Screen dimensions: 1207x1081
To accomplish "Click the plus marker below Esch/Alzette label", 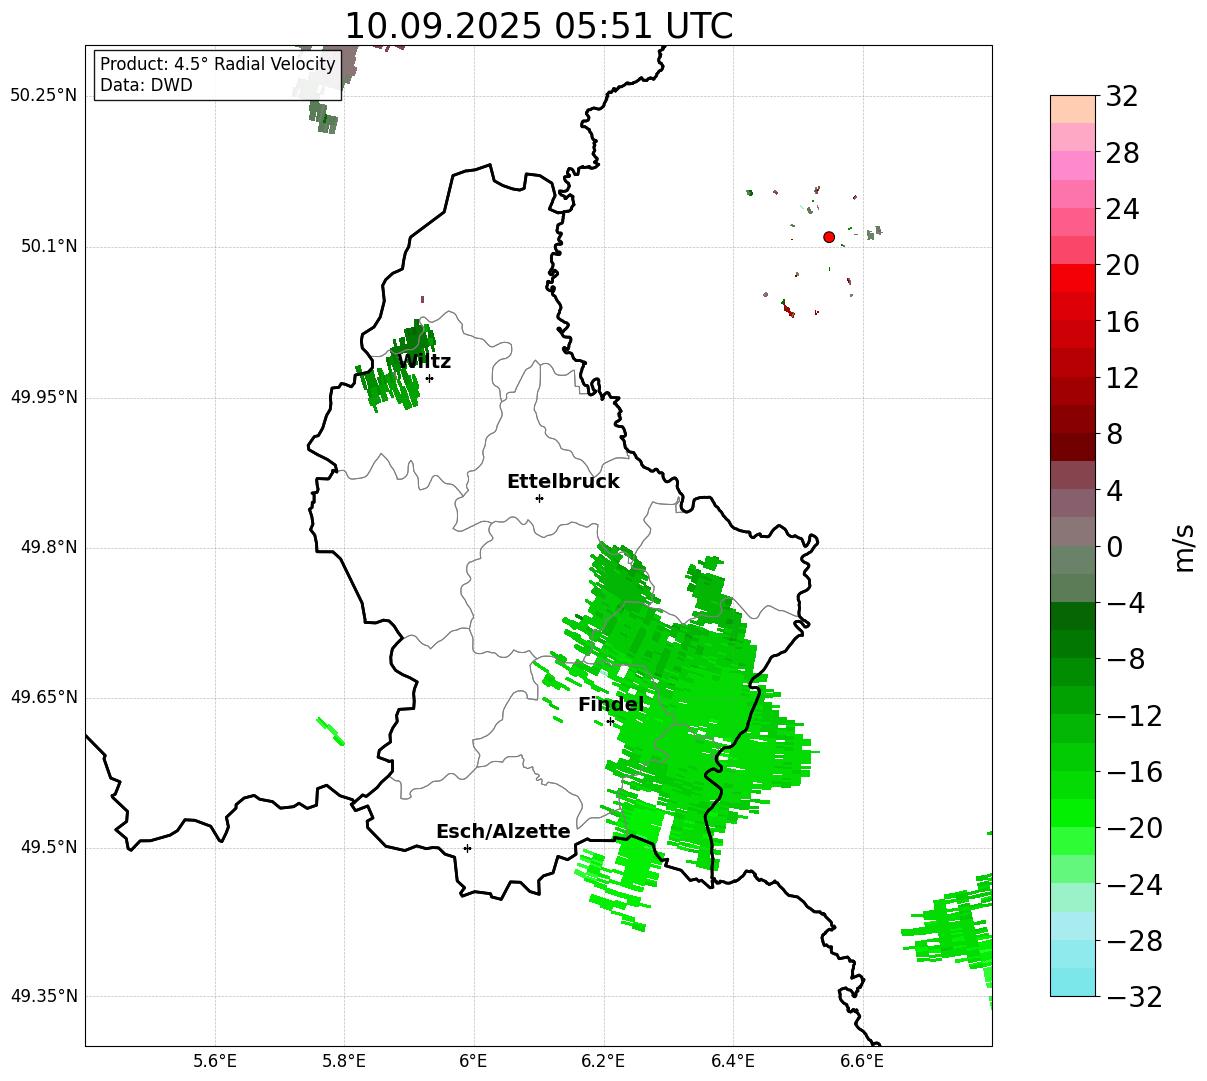I will coord(467,848).
